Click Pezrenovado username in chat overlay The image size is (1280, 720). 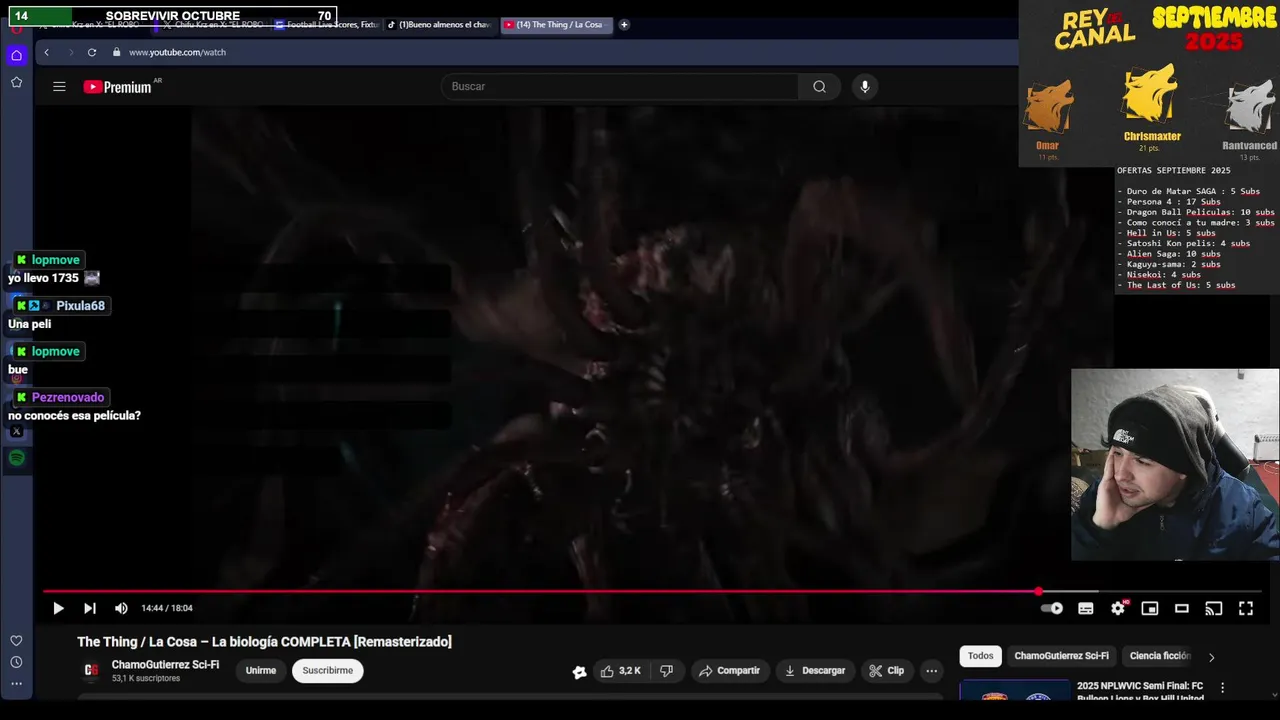(68, 398)
